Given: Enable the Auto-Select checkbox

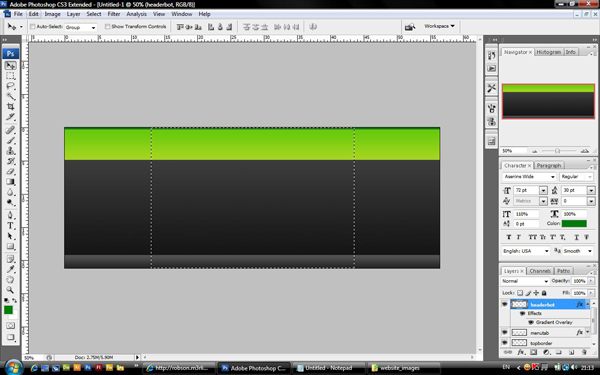Looking at the screenshot, I should pyautogui.click(x=33, y=26).
